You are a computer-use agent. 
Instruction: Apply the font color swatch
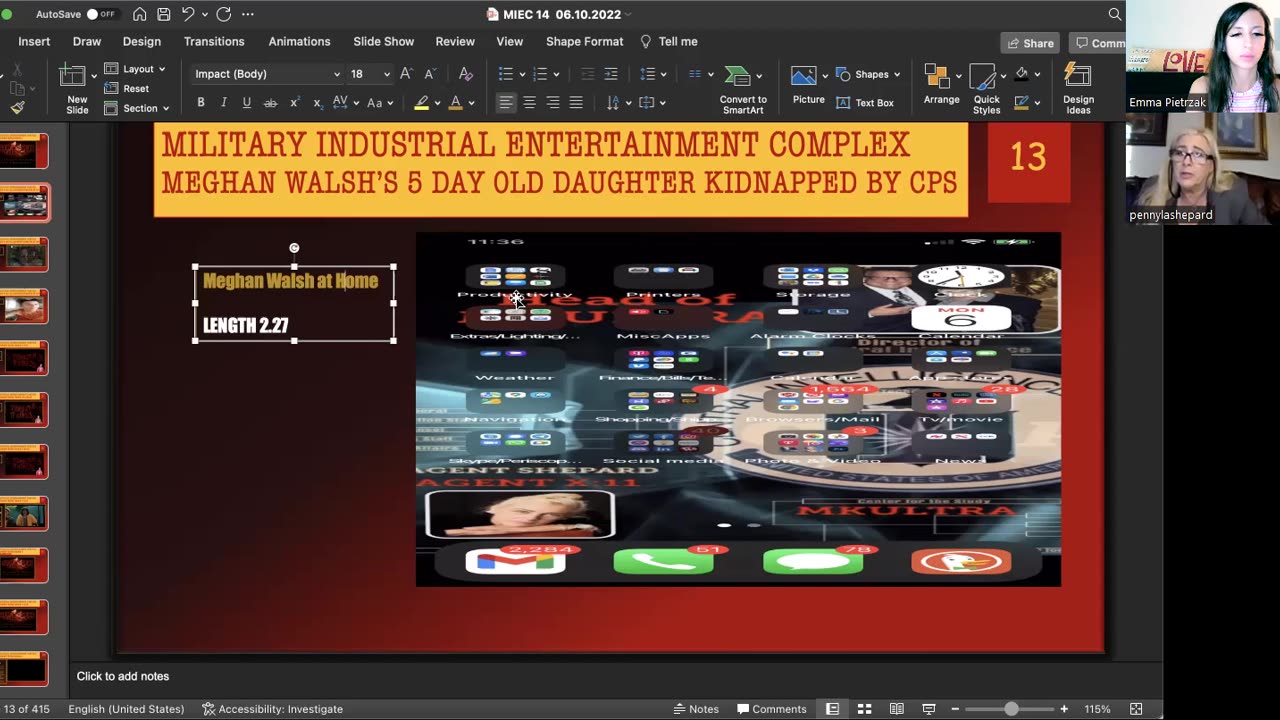click(x=456, y=102)
